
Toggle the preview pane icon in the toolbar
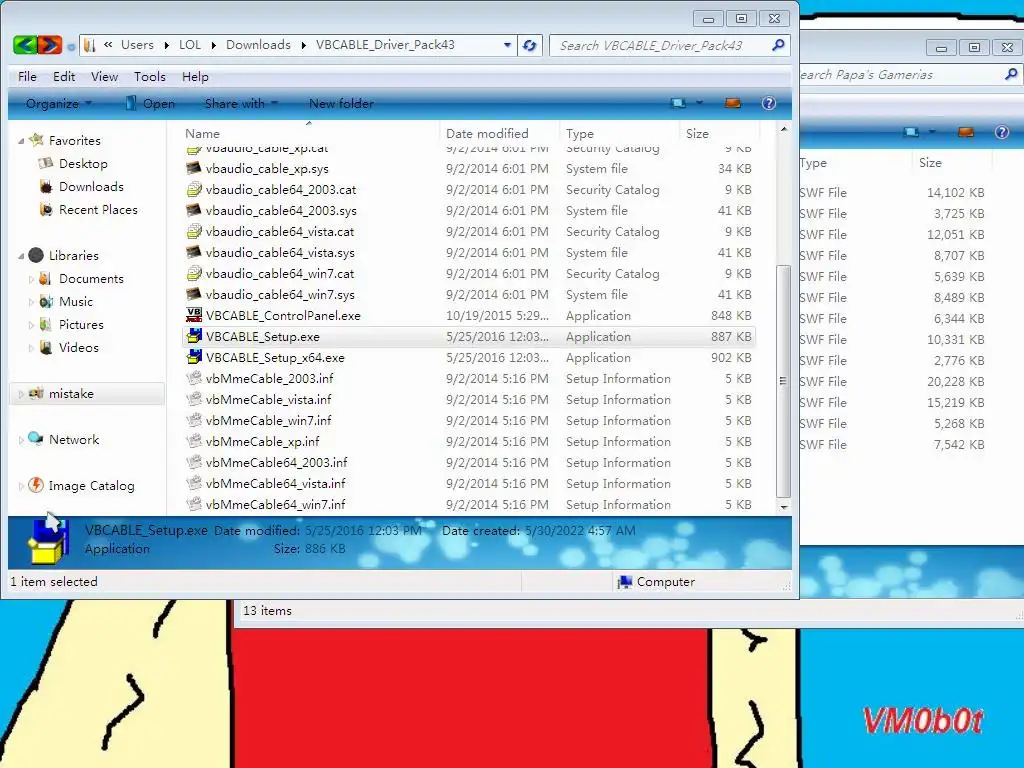[x=732, y=103]
